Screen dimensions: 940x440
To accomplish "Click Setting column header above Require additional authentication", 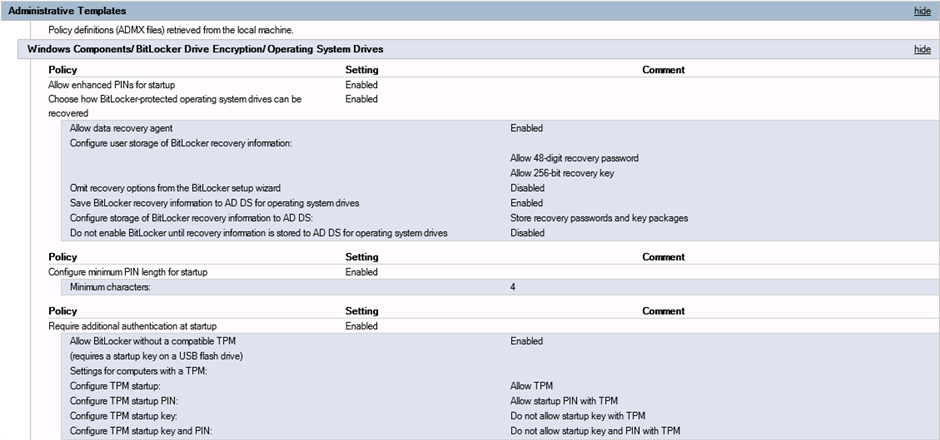I will coord(361,311).
